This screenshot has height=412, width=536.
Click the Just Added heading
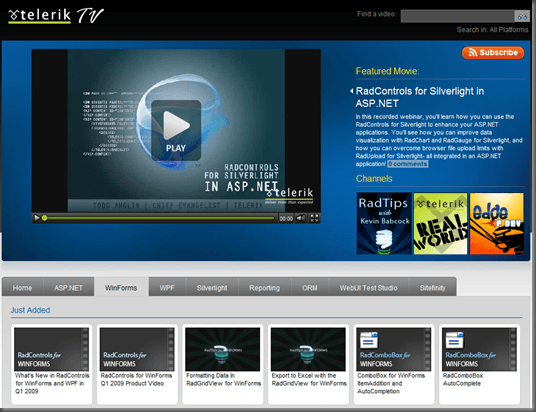(x=30, y=310)
